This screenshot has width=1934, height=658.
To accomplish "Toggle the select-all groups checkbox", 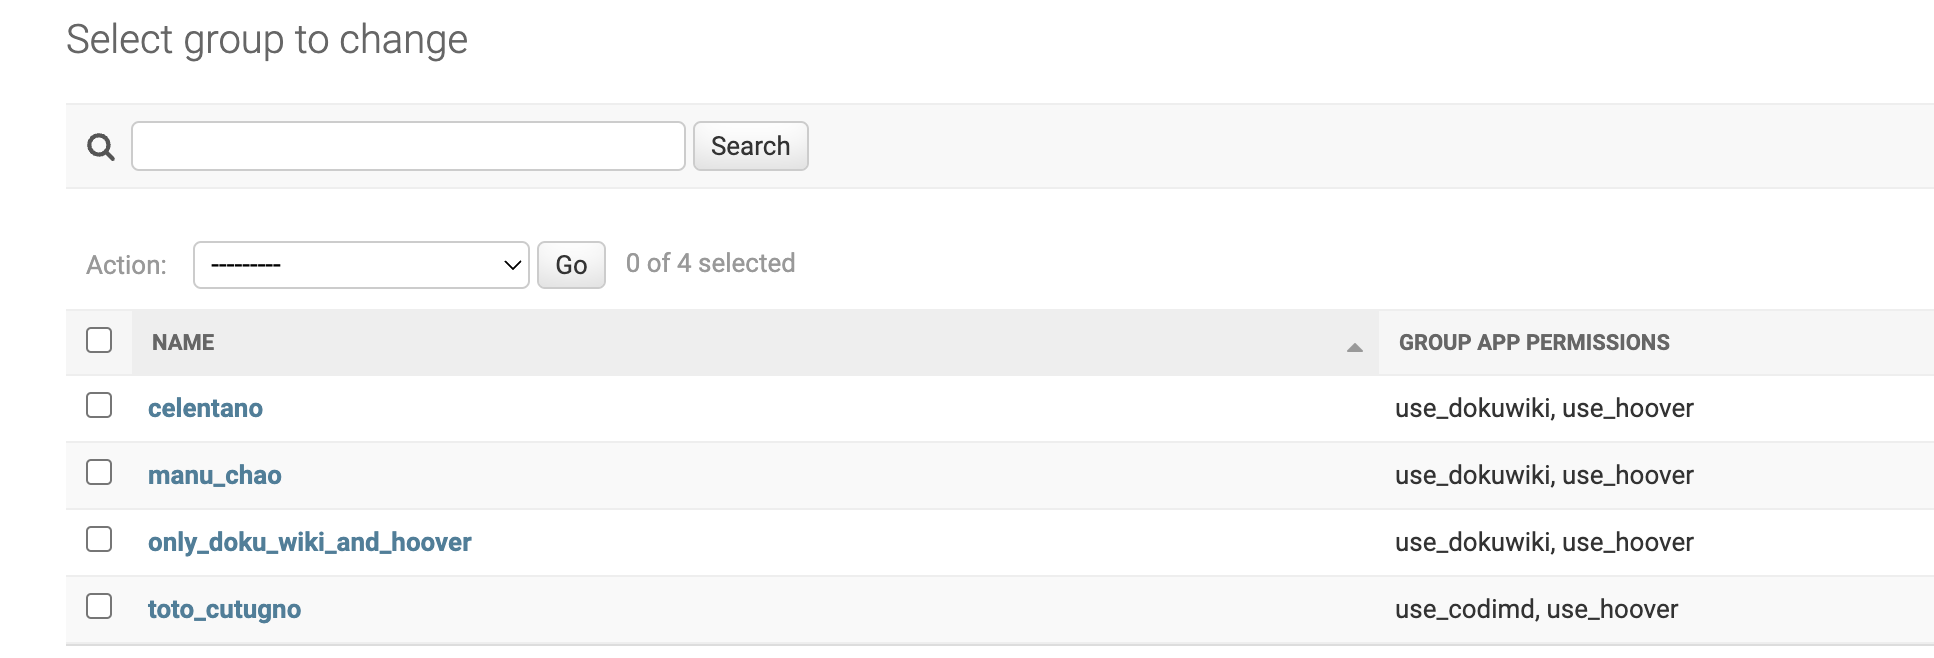I will click(x=99, y=340).
